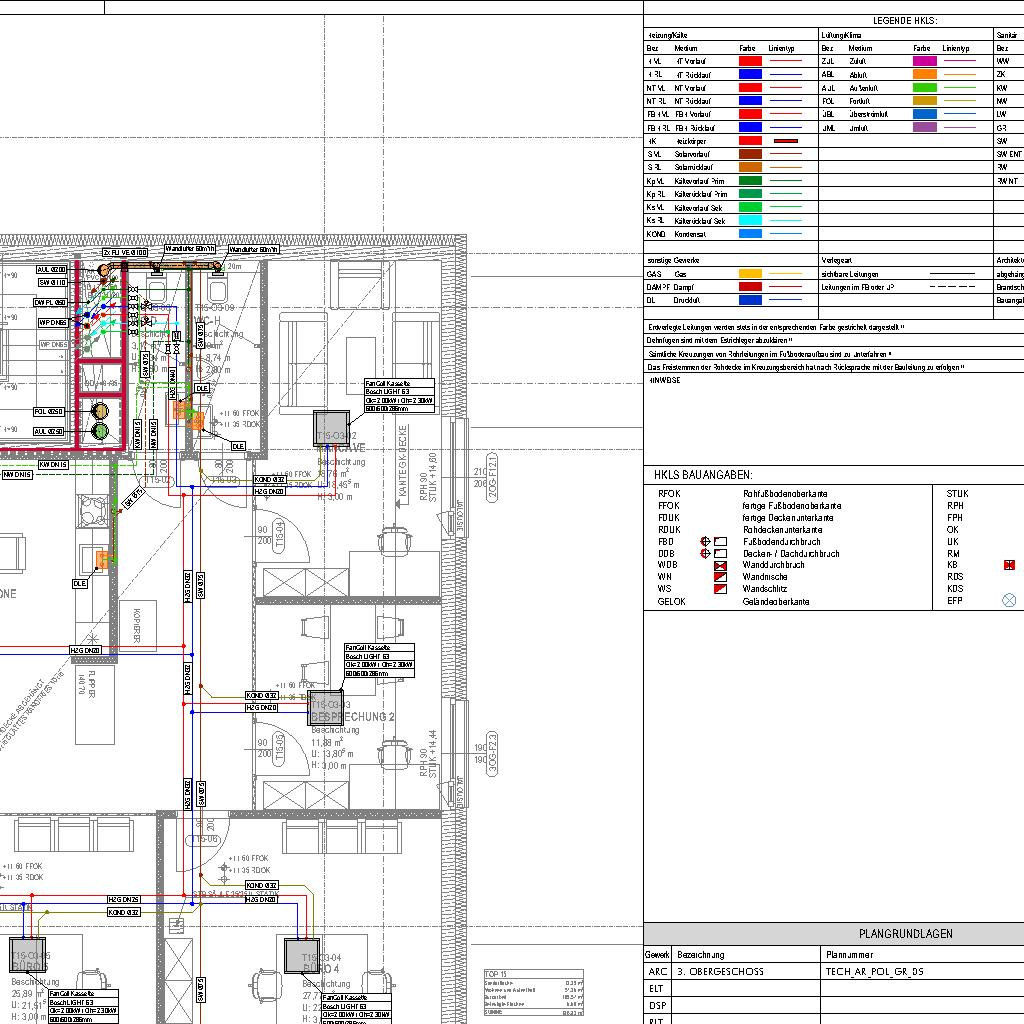Click the LEGENDE HKLS title
The width and height of the screenshot is (1024, 1024).
click(x=905, y=21)
